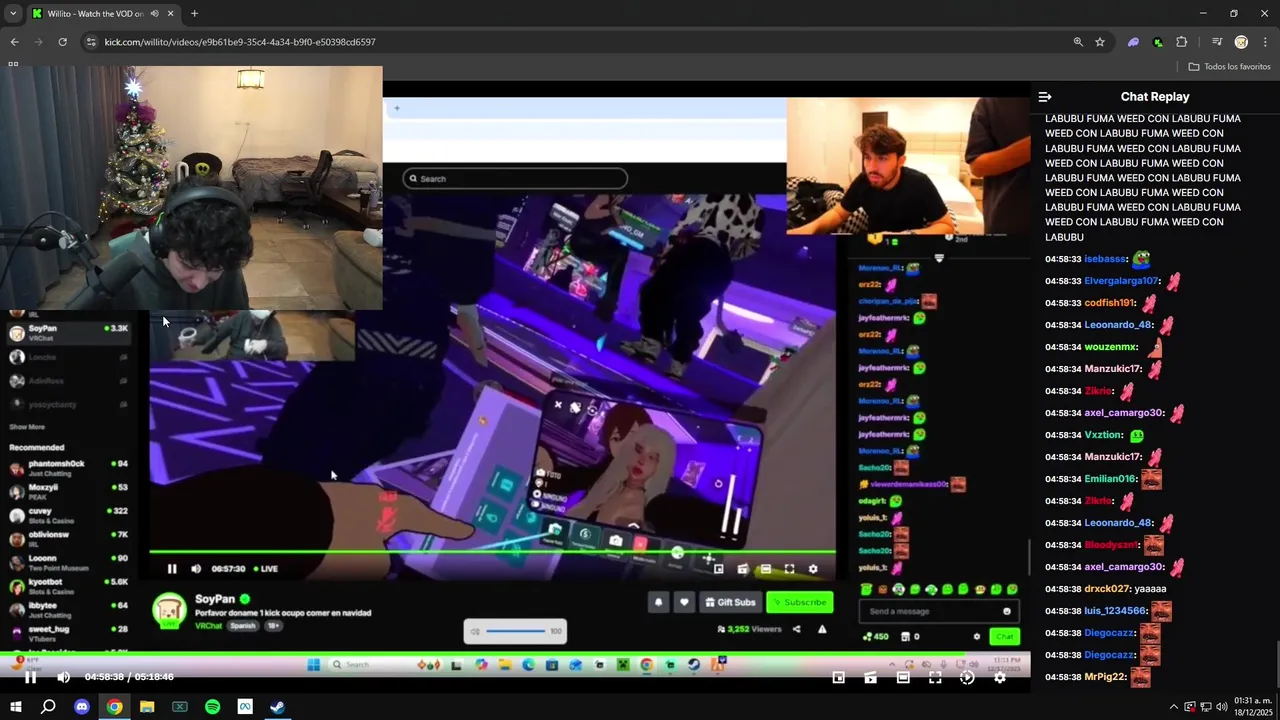
Task: Open codfish191 user in chat replay
Action: tap(1110, 303)
